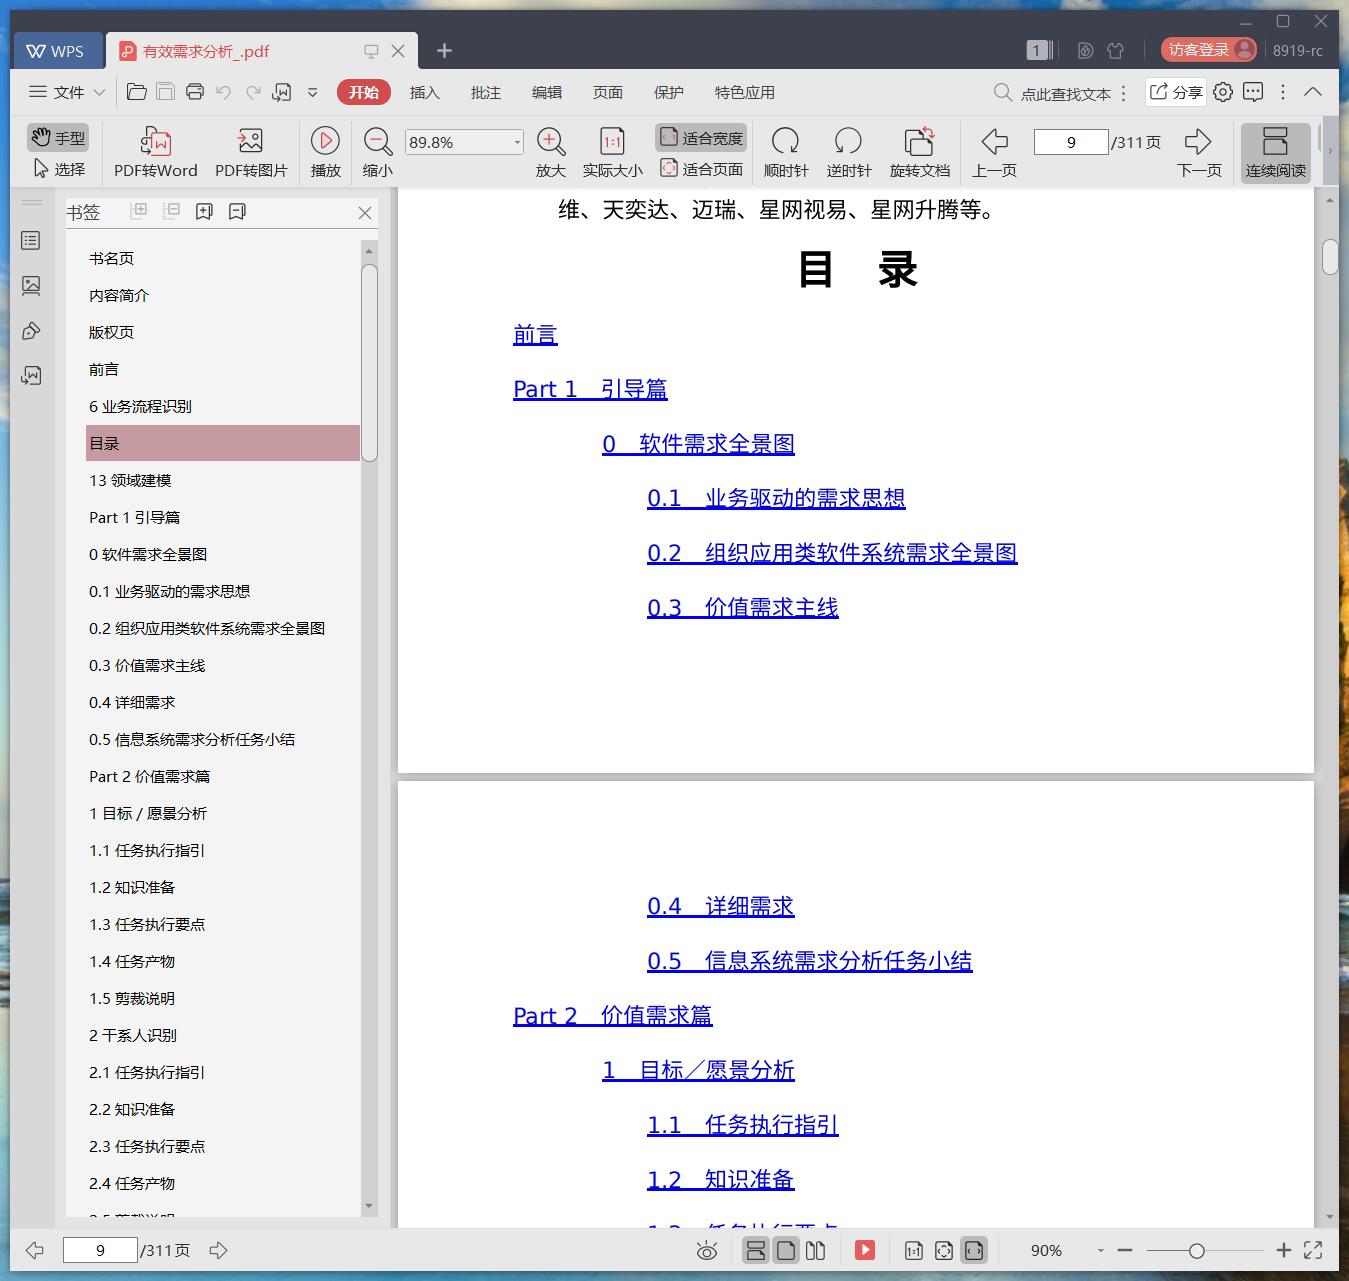Adjust the bottom zoom slider
The width and height of the screenshot is (1349, 1281).
coord(1196,1250)
